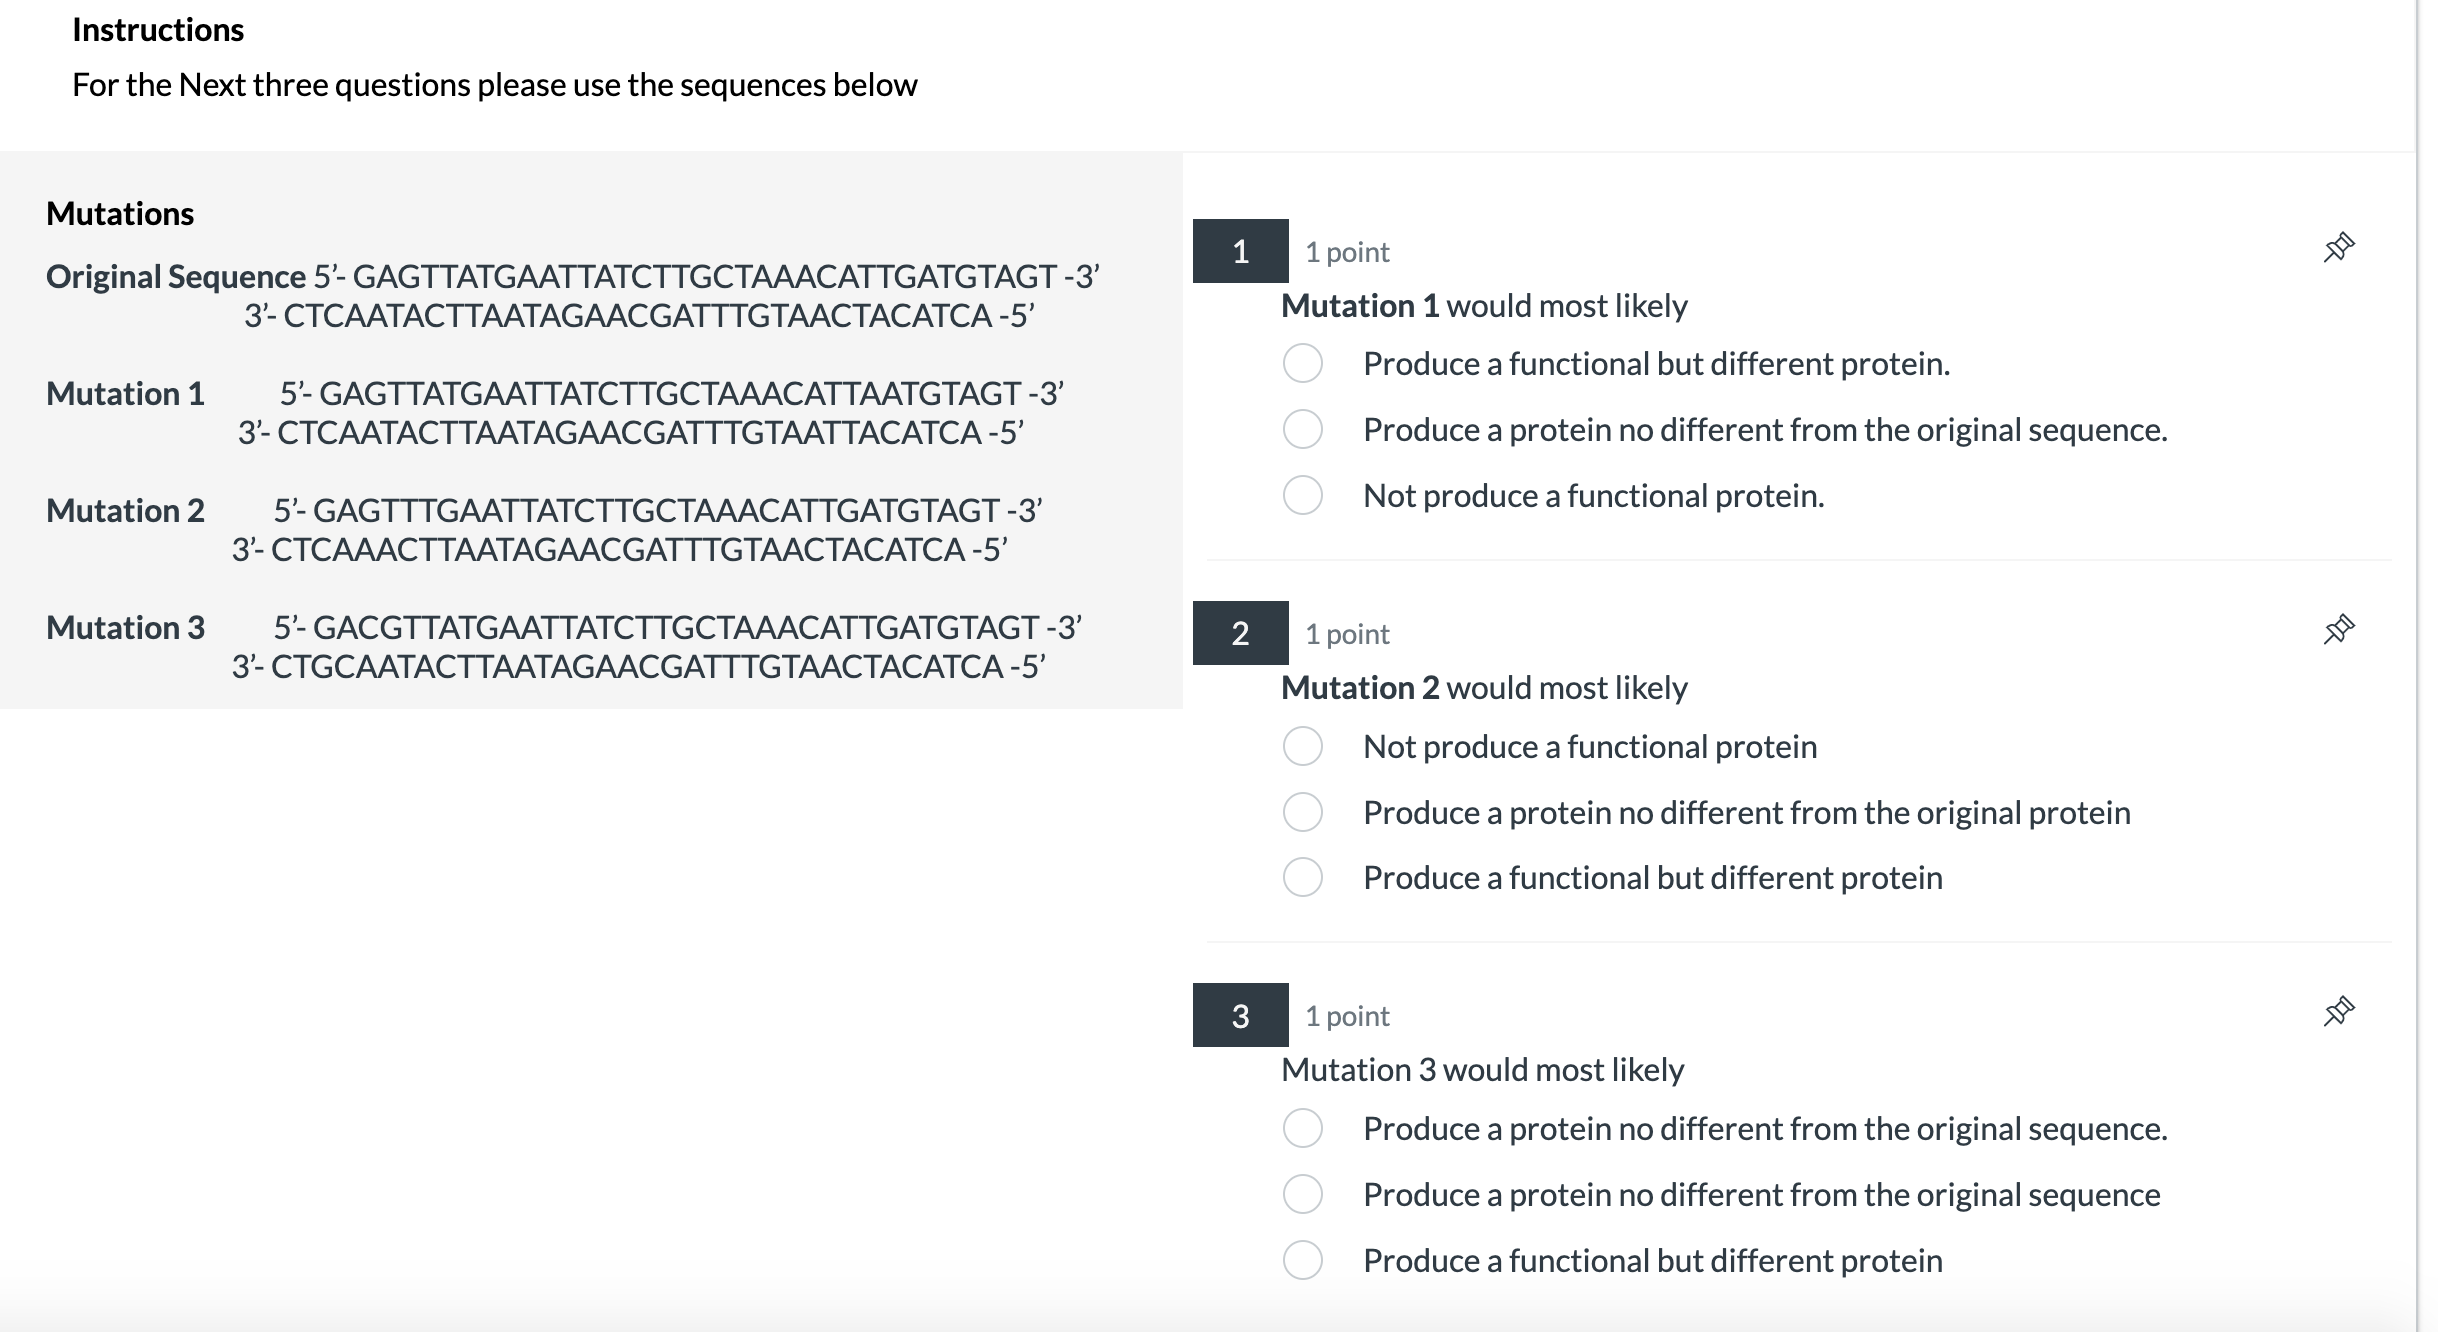Pick 'functional but different protein' for Mutation 2
Viewport: 2438px width, 1332px height.
pyautogui.click(x=1303, y=877)
